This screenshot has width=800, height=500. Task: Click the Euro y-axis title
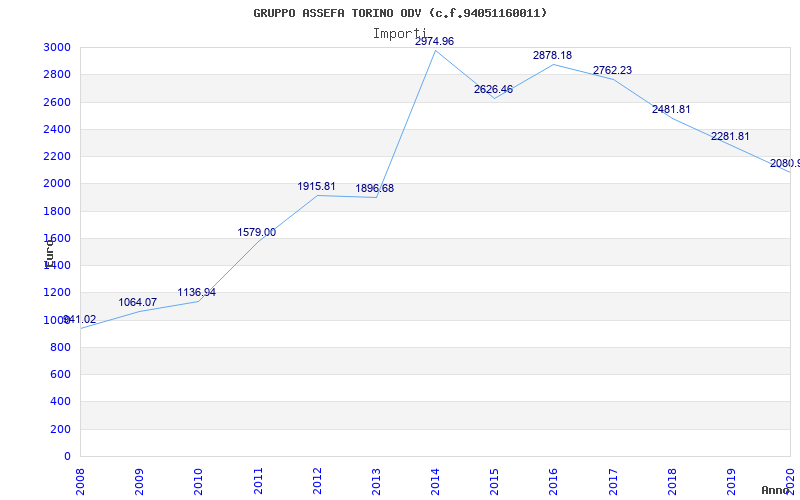point(49,253)
